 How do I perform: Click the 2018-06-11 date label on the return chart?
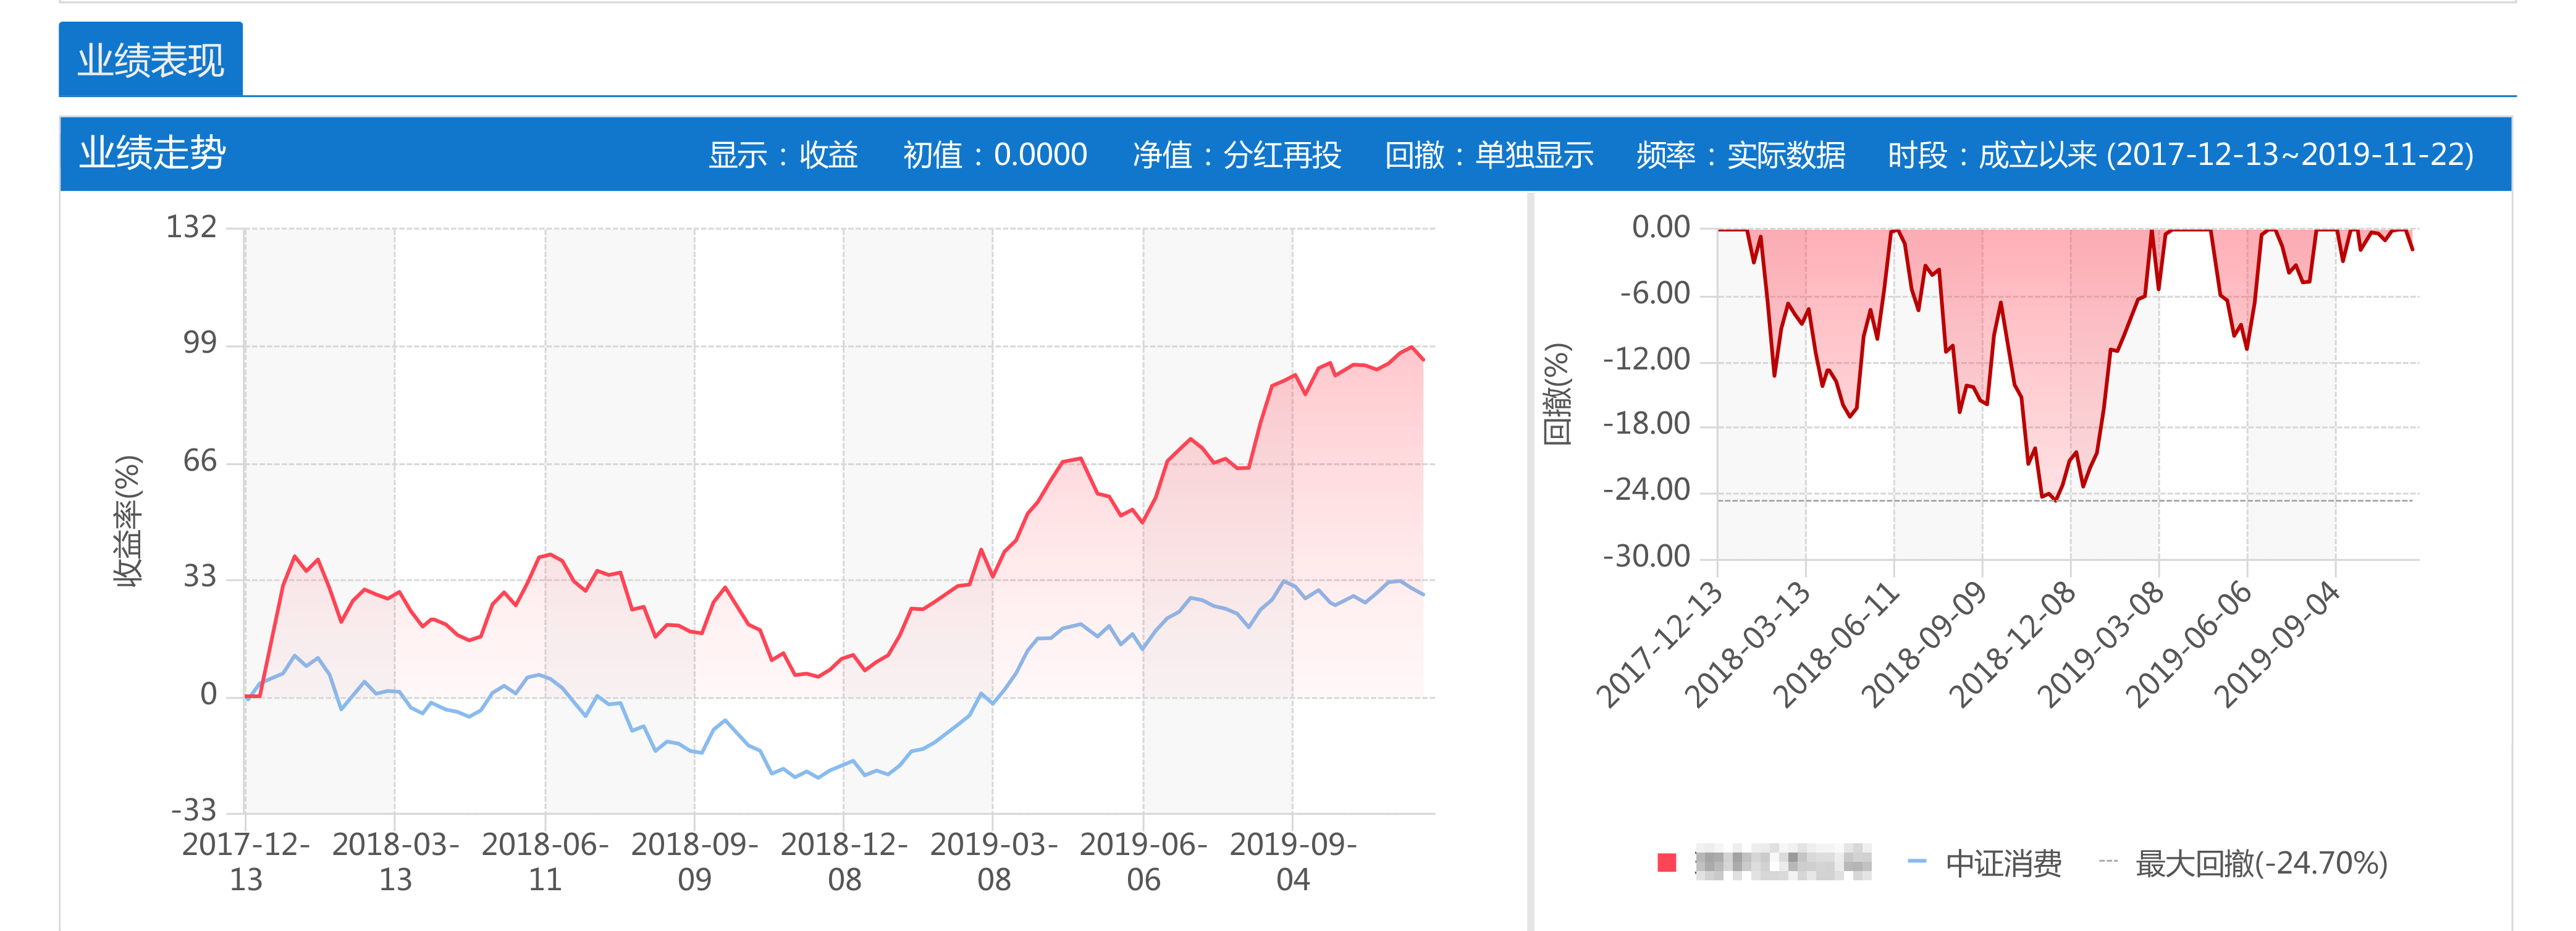pos(545,862)
